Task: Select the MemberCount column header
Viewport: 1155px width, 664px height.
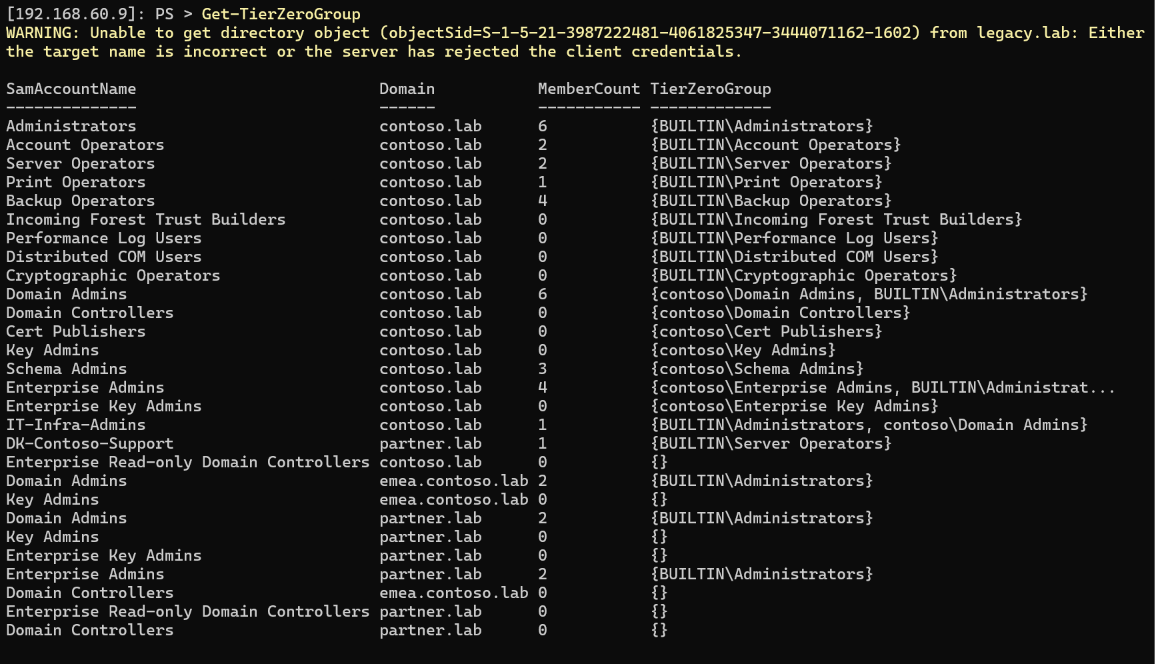Action: [x=589, y=89]
